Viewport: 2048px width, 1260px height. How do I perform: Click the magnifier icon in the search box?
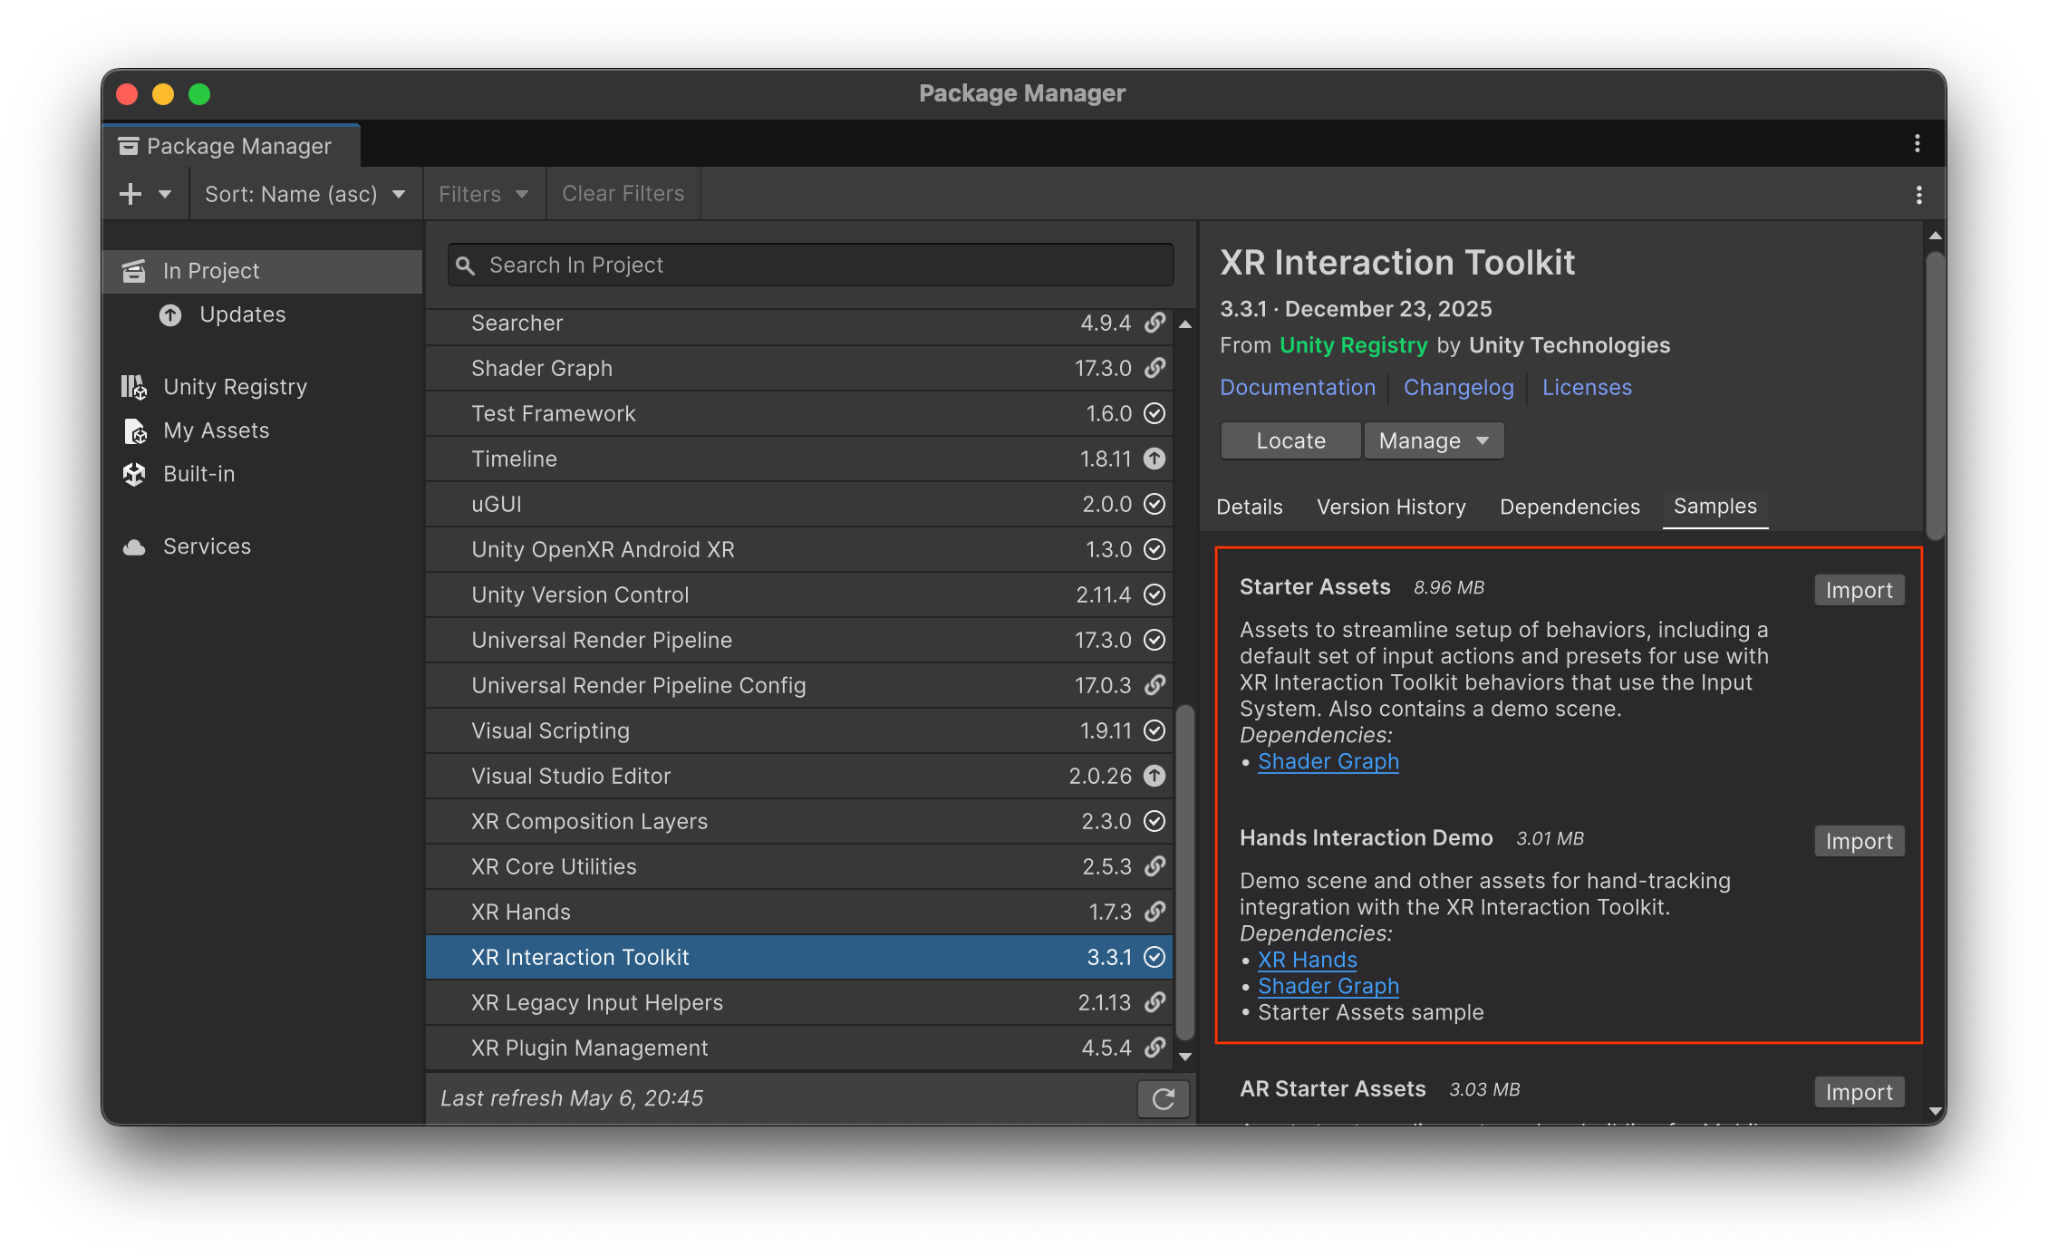point(465,266)
